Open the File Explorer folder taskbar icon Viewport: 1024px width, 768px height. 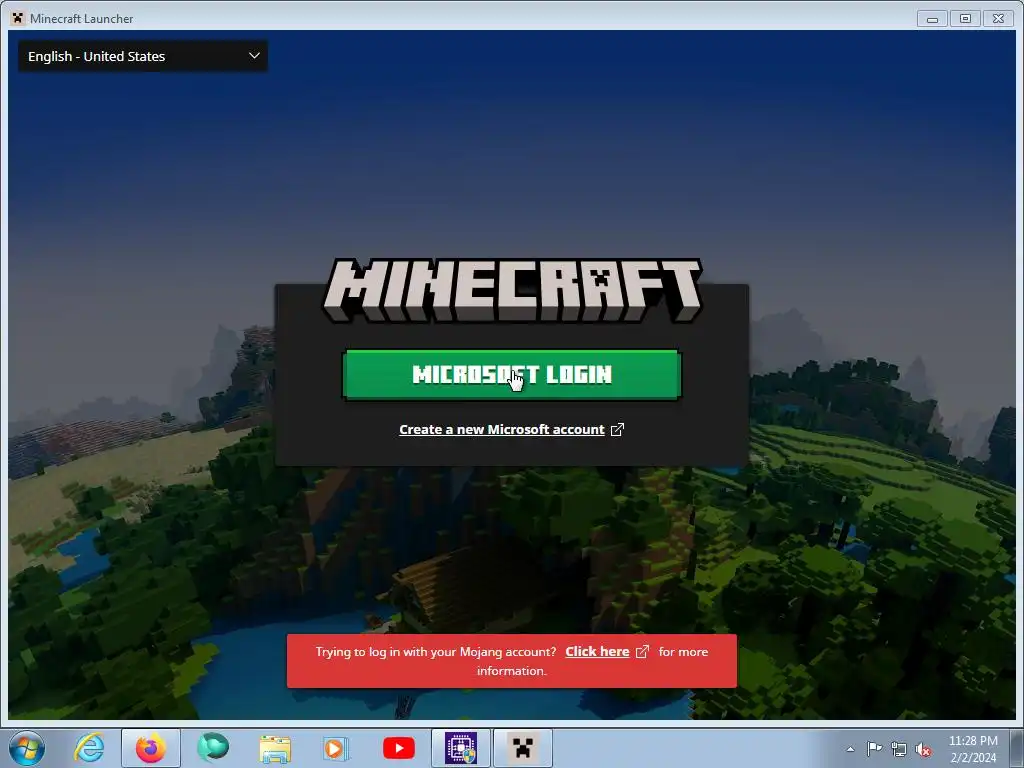275,749
